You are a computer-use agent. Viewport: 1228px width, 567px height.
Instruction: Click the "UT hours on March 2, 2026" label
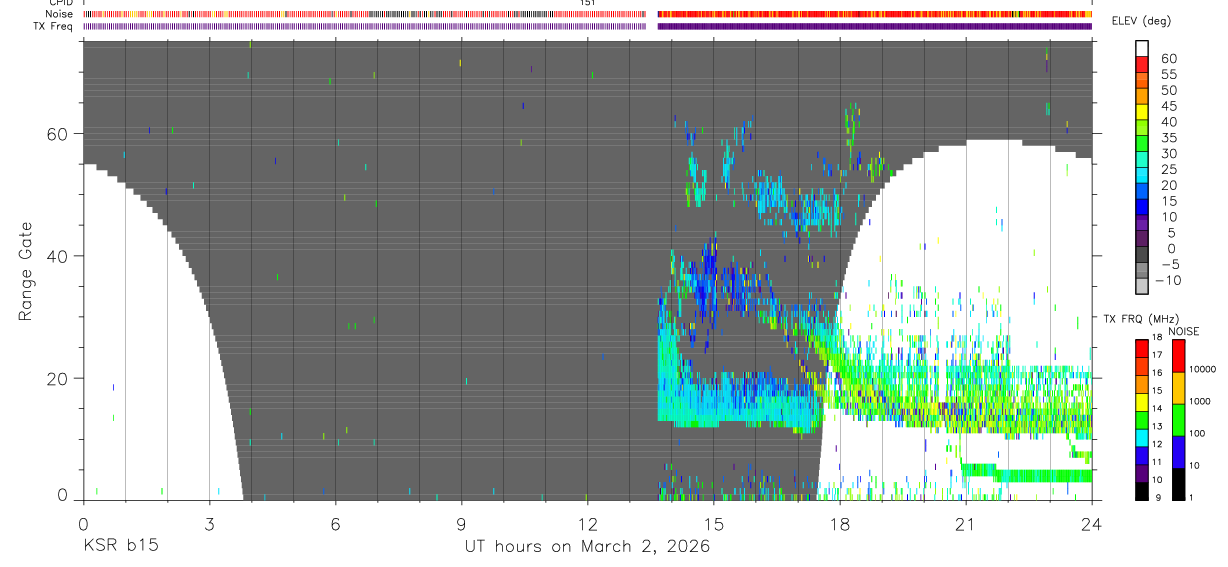pyautogui.click(x=587, y=546)
